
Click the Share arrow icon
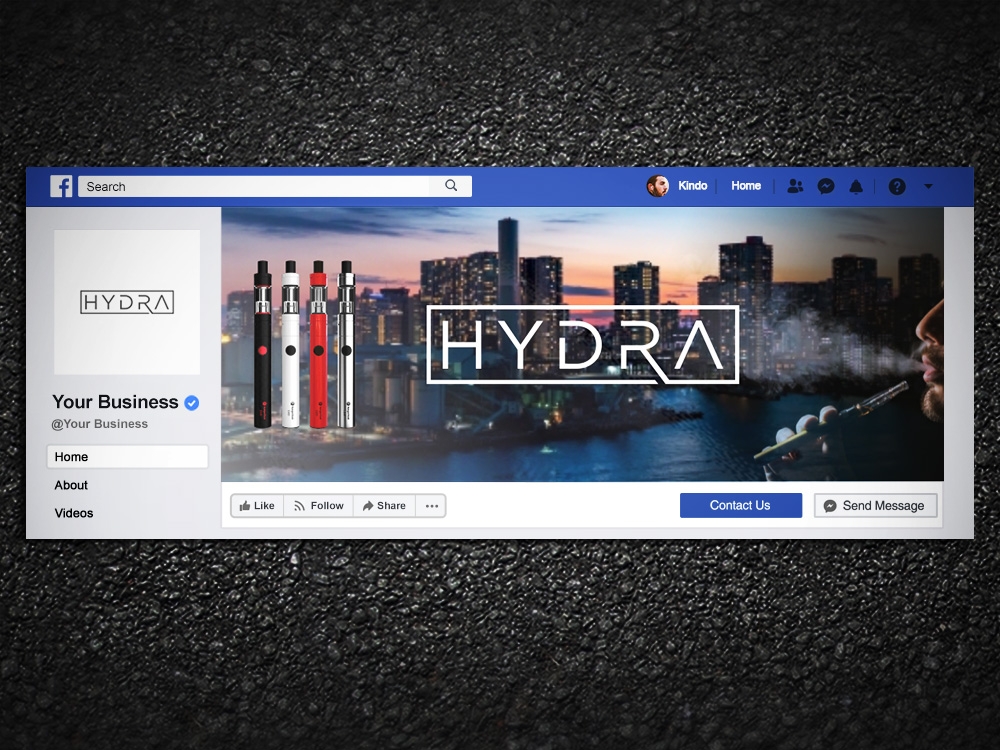pos(367,505)
